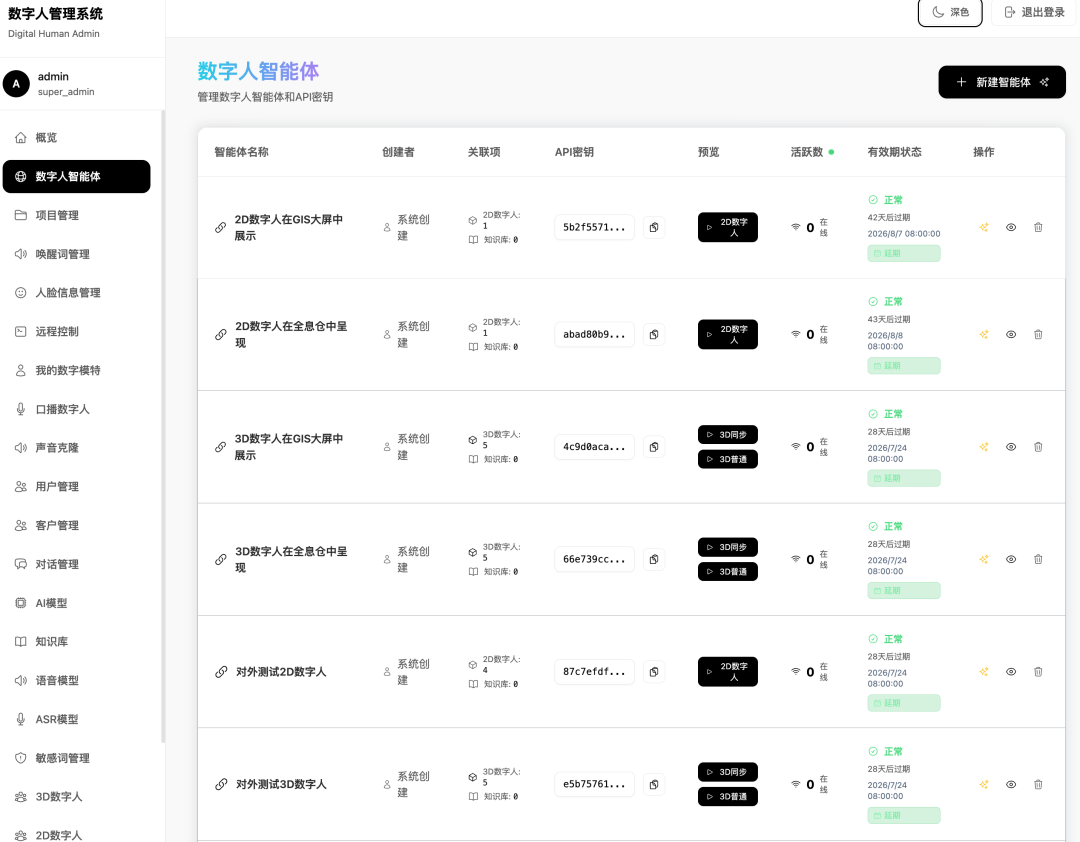Navigate to 用户管理

tap(76, 486)
